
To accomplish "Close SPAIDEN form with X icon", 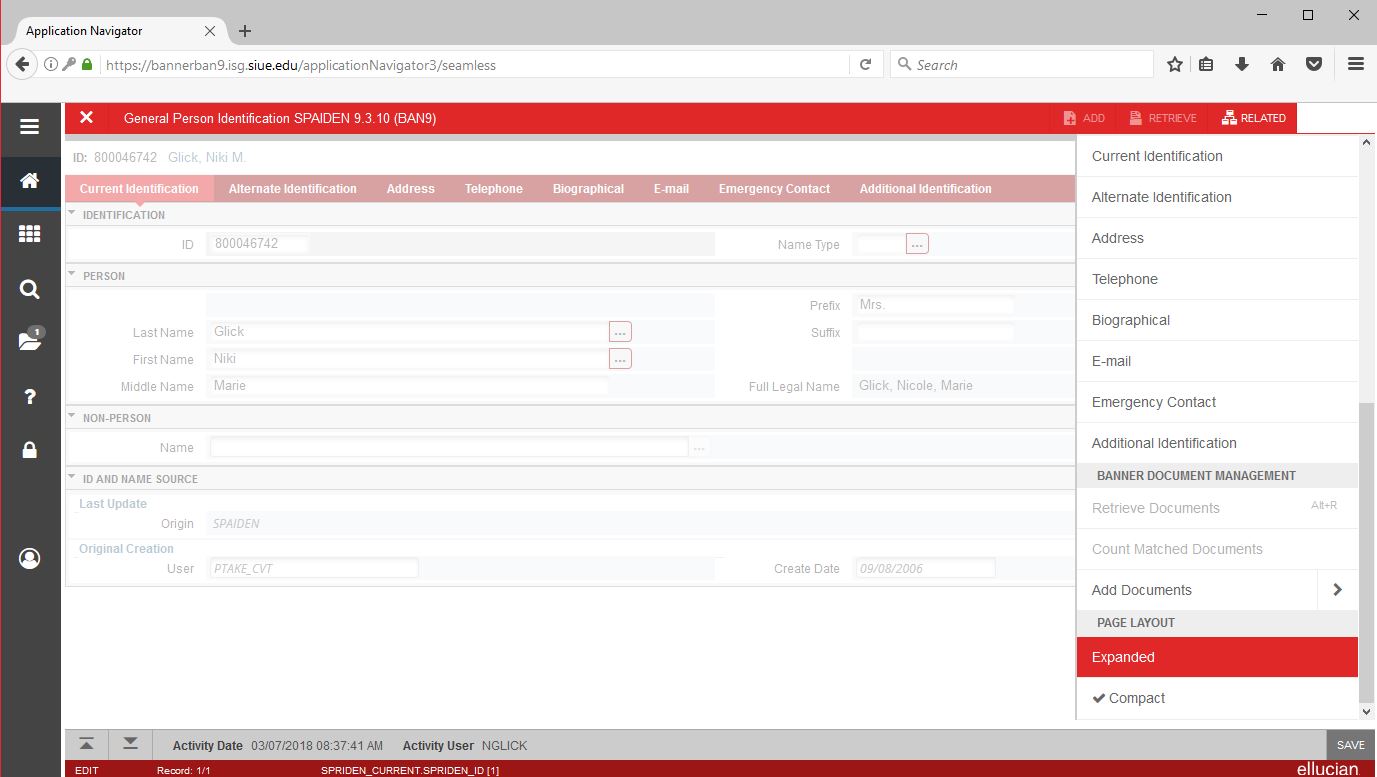I will [87, 118].
